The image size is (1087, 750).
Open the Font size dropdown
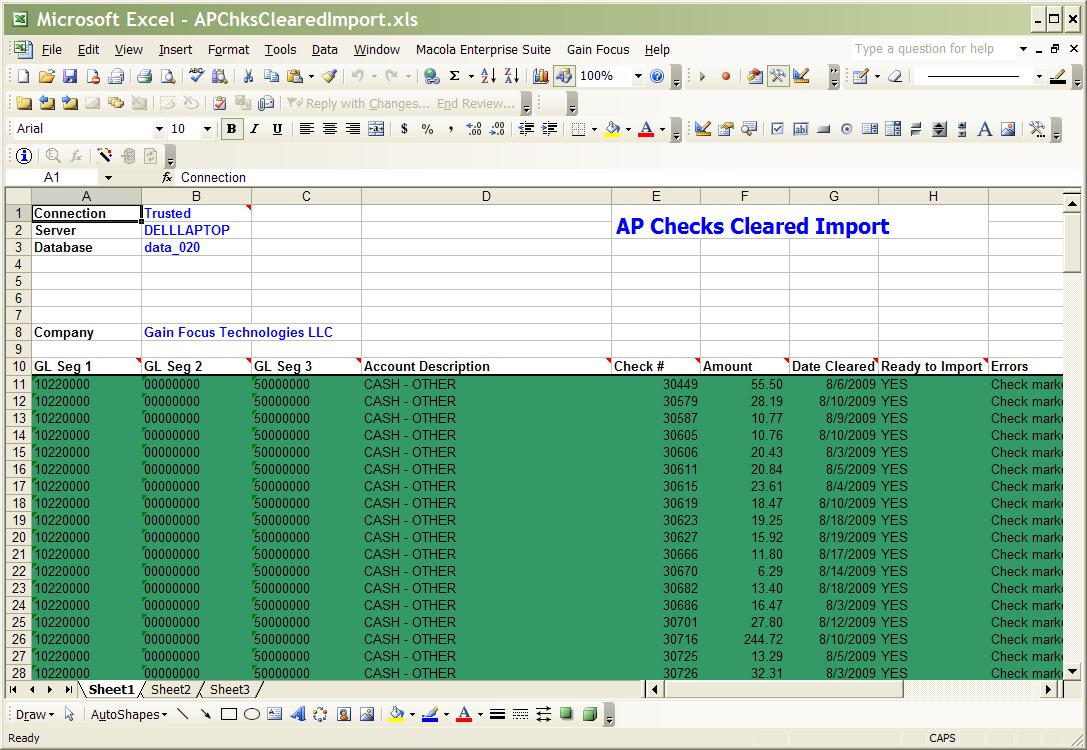click(207, 129)
